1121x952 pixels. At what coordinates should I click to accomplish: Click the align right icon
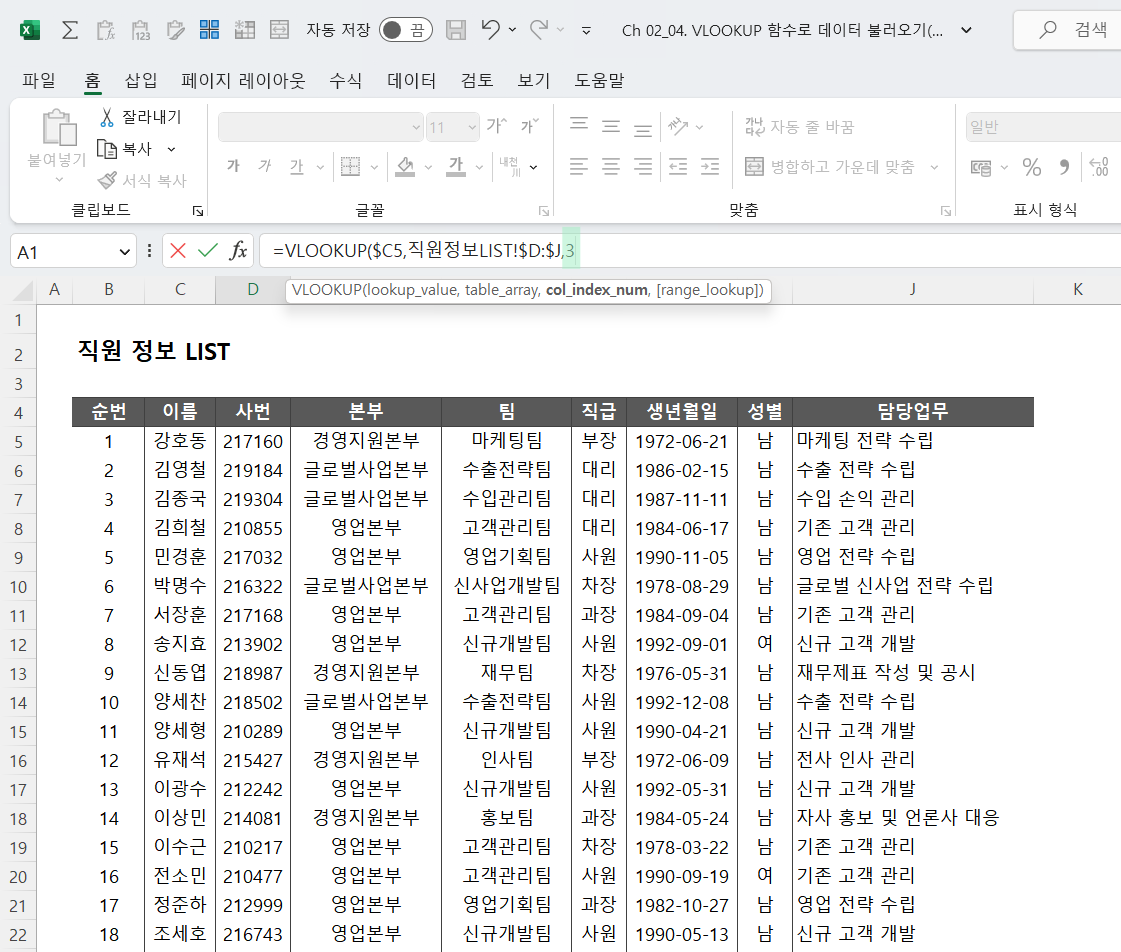[643, 167]
